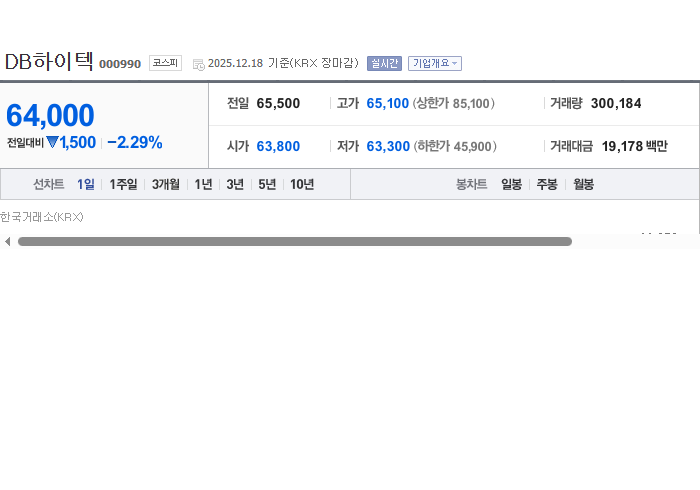700x490 pixels.
Task: Select the 5년 line chart tab
Action: (267, 184)
